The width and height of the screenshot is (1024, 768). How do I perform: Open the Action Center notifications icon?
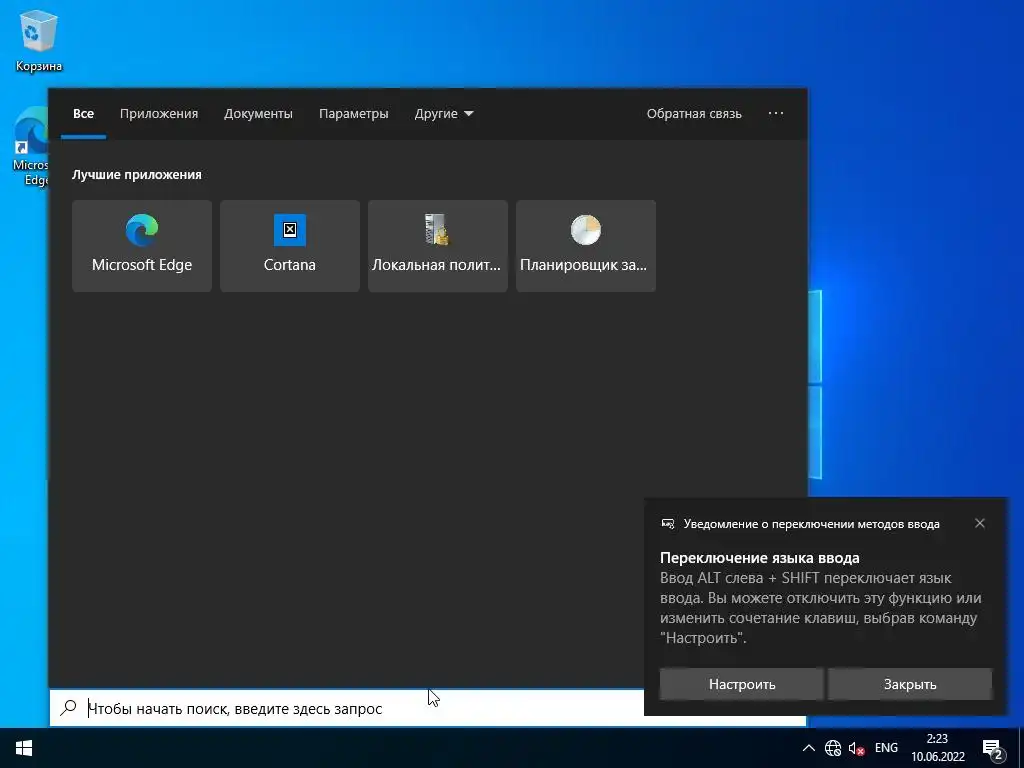coord(992,748)
